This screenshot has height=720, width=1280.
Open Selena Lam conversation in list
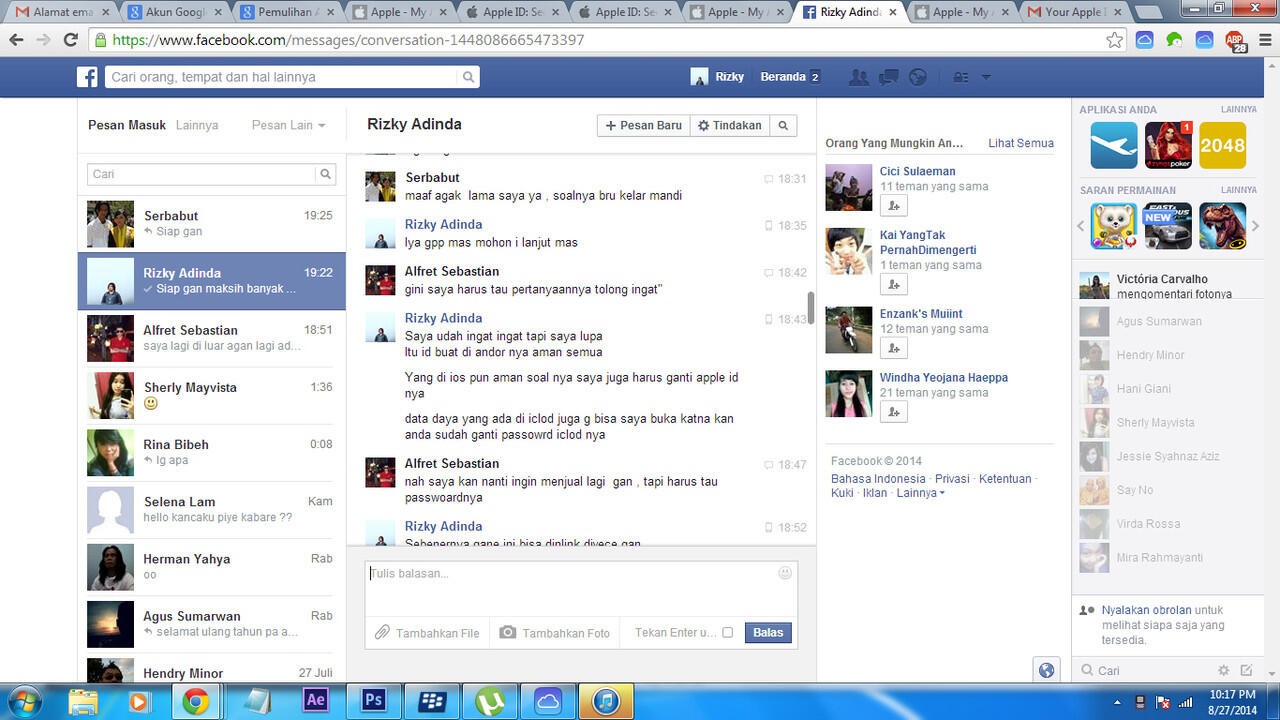click(212, 509)
